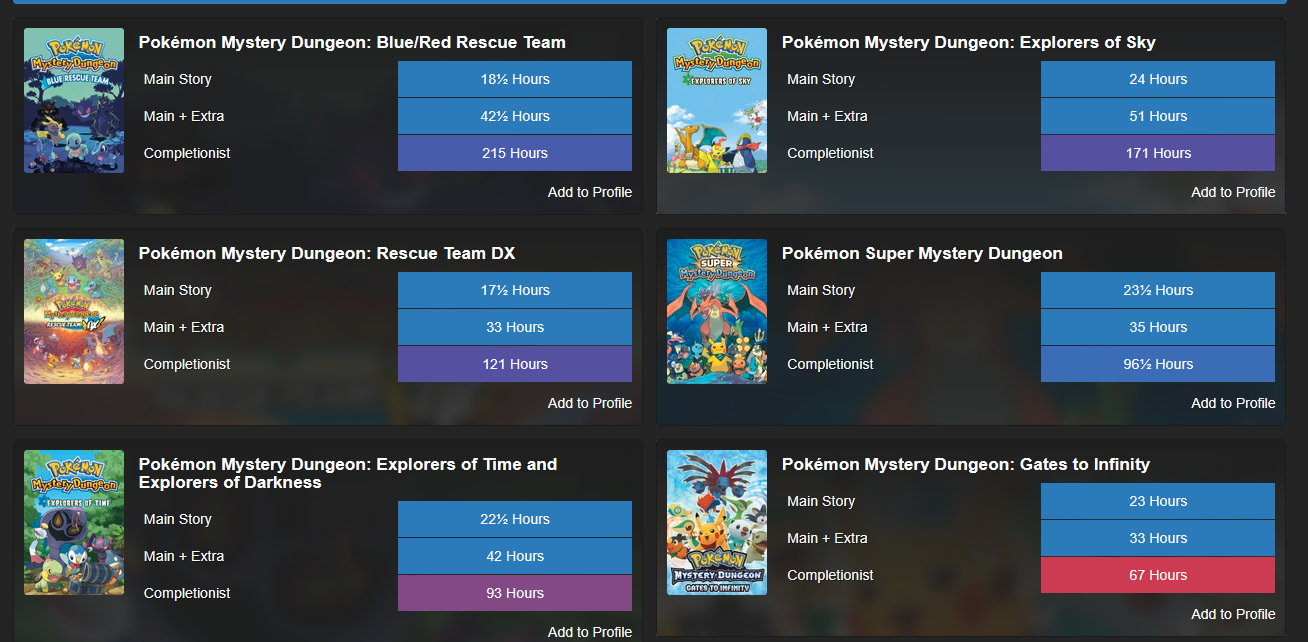This screenshot has height=642, width=1308.
Task: Click Completionist label under Rescue Team DX
Action: pos(187,364)
